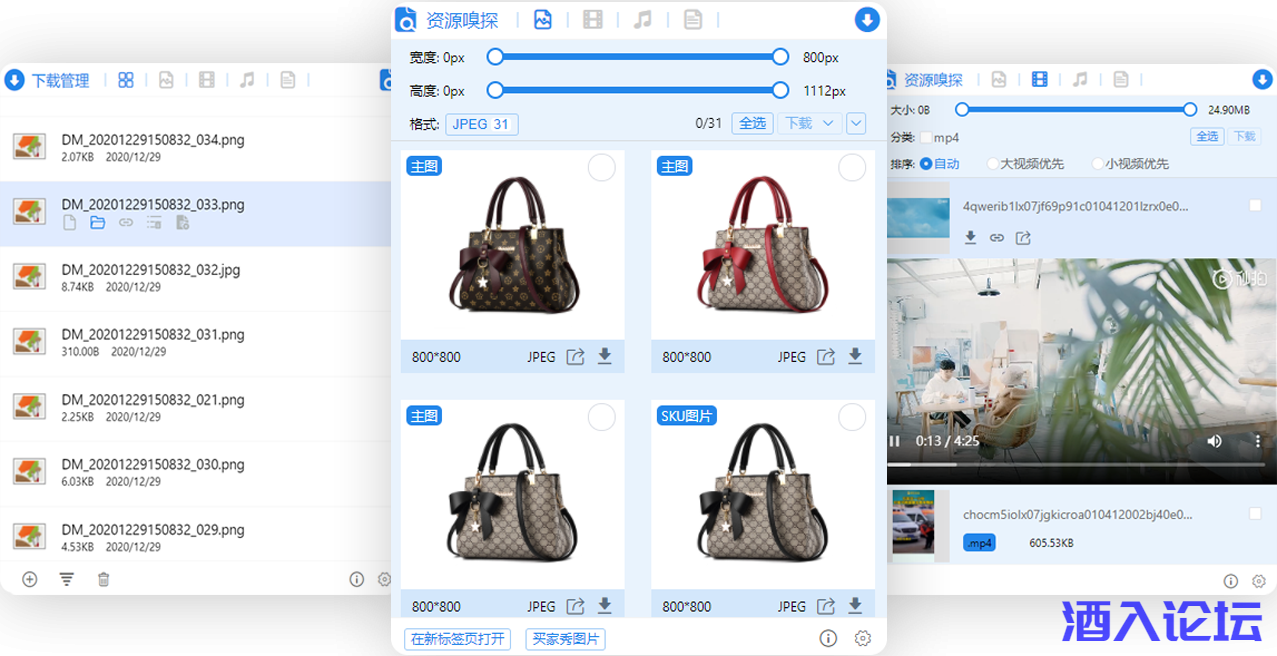Open first brown handbag image externally
The height and width of the screenshot is (656, 1277).
point(575,356)
